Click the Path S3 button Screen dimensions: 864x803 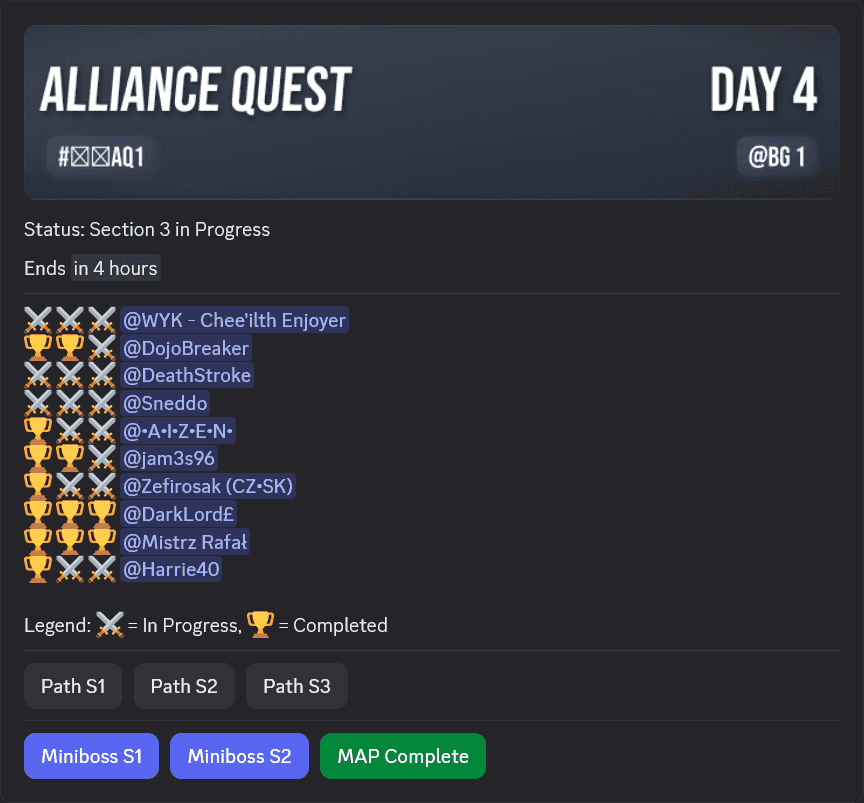(296, 686)
